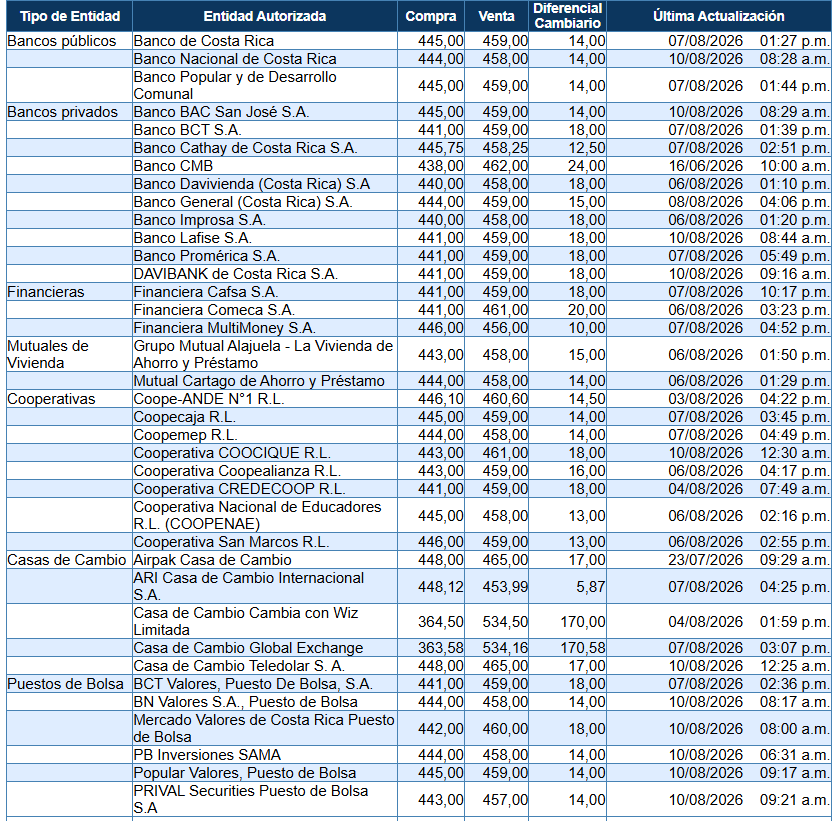Select ARI Casa de Cambio Internacional S.A.

tap(249, 587)
